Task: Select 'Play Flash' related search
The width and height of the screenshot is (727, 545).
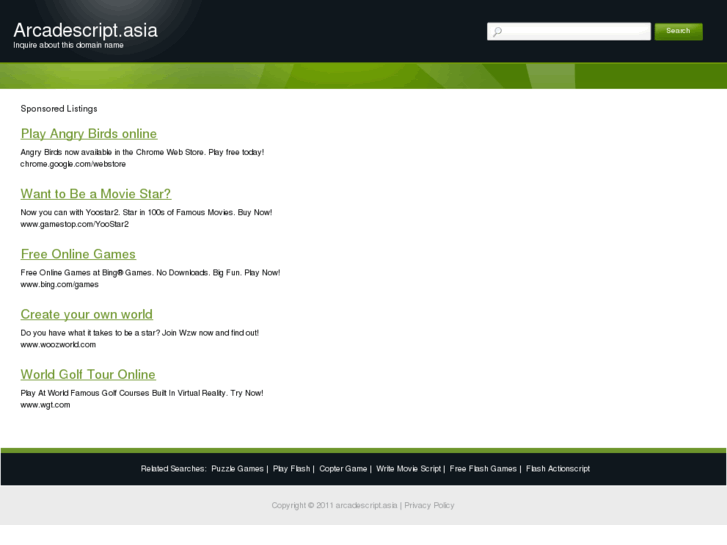Action: (291, 469)
